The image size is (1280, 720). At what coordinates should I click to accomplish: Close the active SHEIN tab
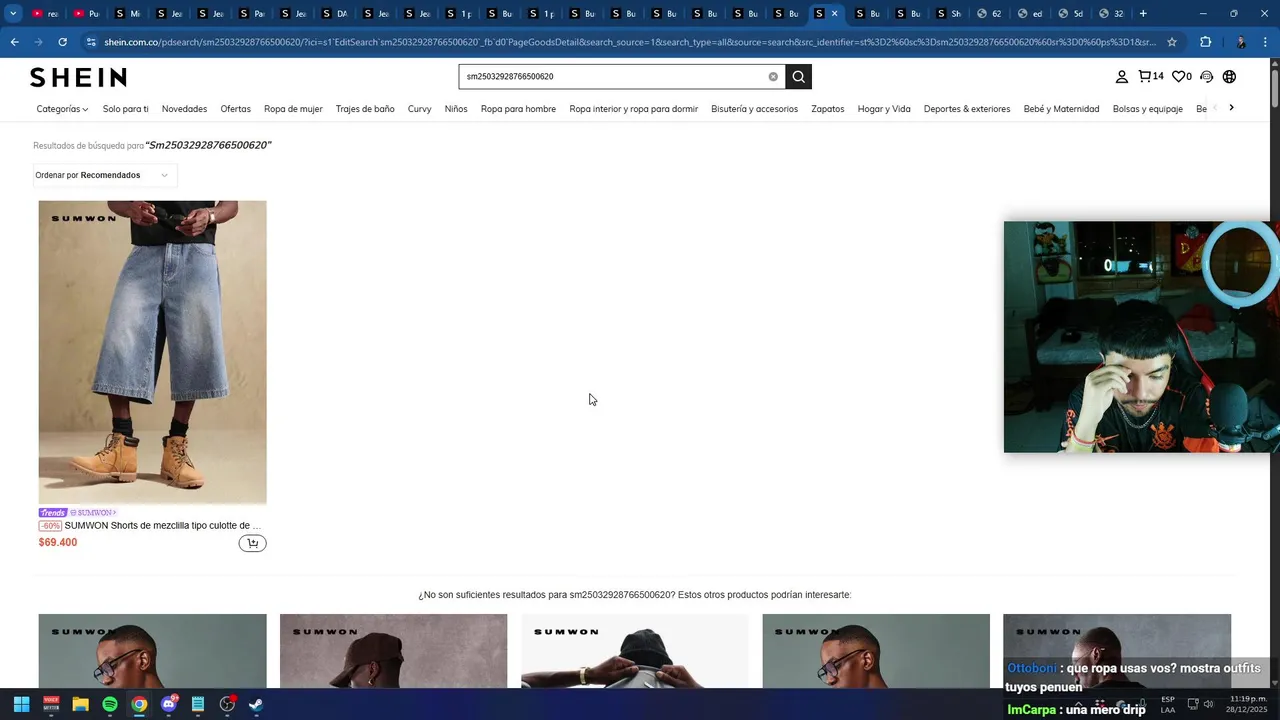pyautogui.click(x=835, y=13)
